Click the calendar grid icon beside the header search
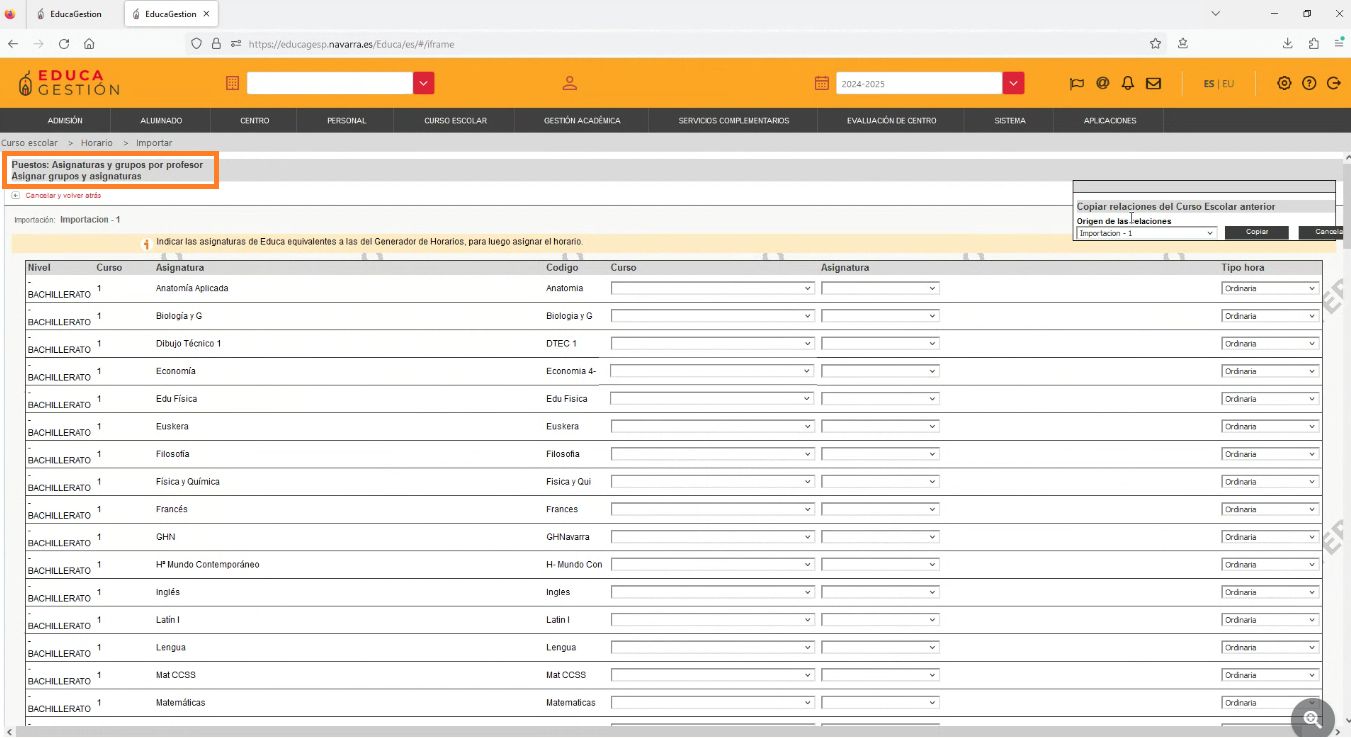 coord(232,83)
